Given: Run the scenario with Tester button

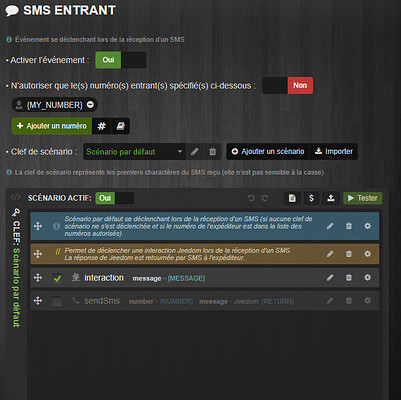Looking at the screenshot, I should point(363,198).
